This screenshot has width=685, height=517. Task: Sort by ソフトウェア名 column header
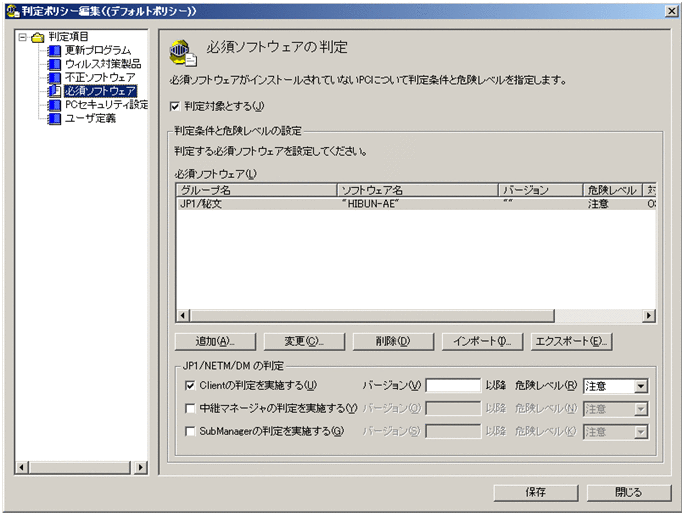(x=418, y=190)
